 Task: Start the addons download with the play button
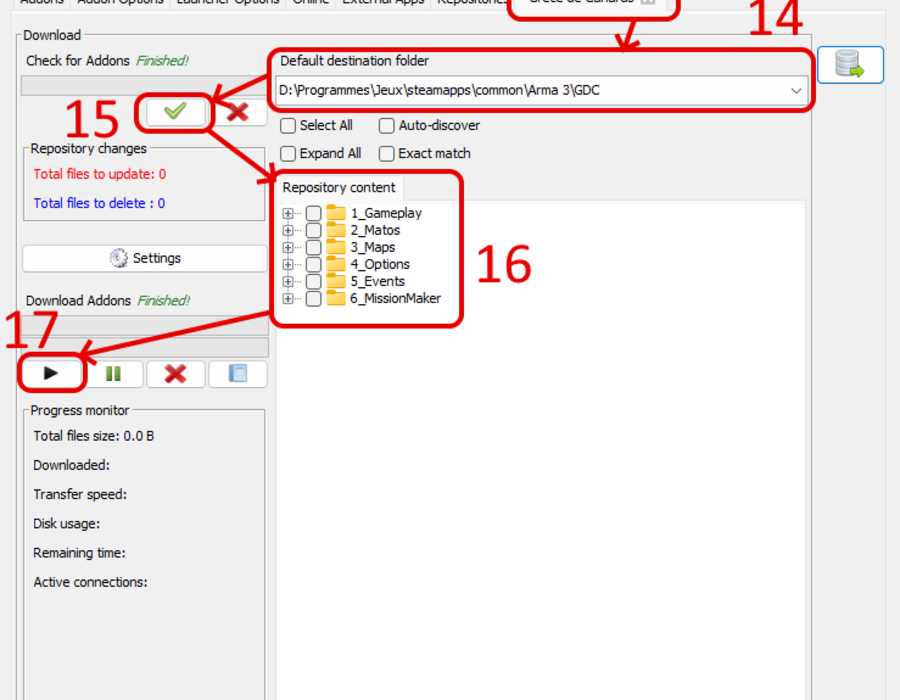tap(51, 374)
